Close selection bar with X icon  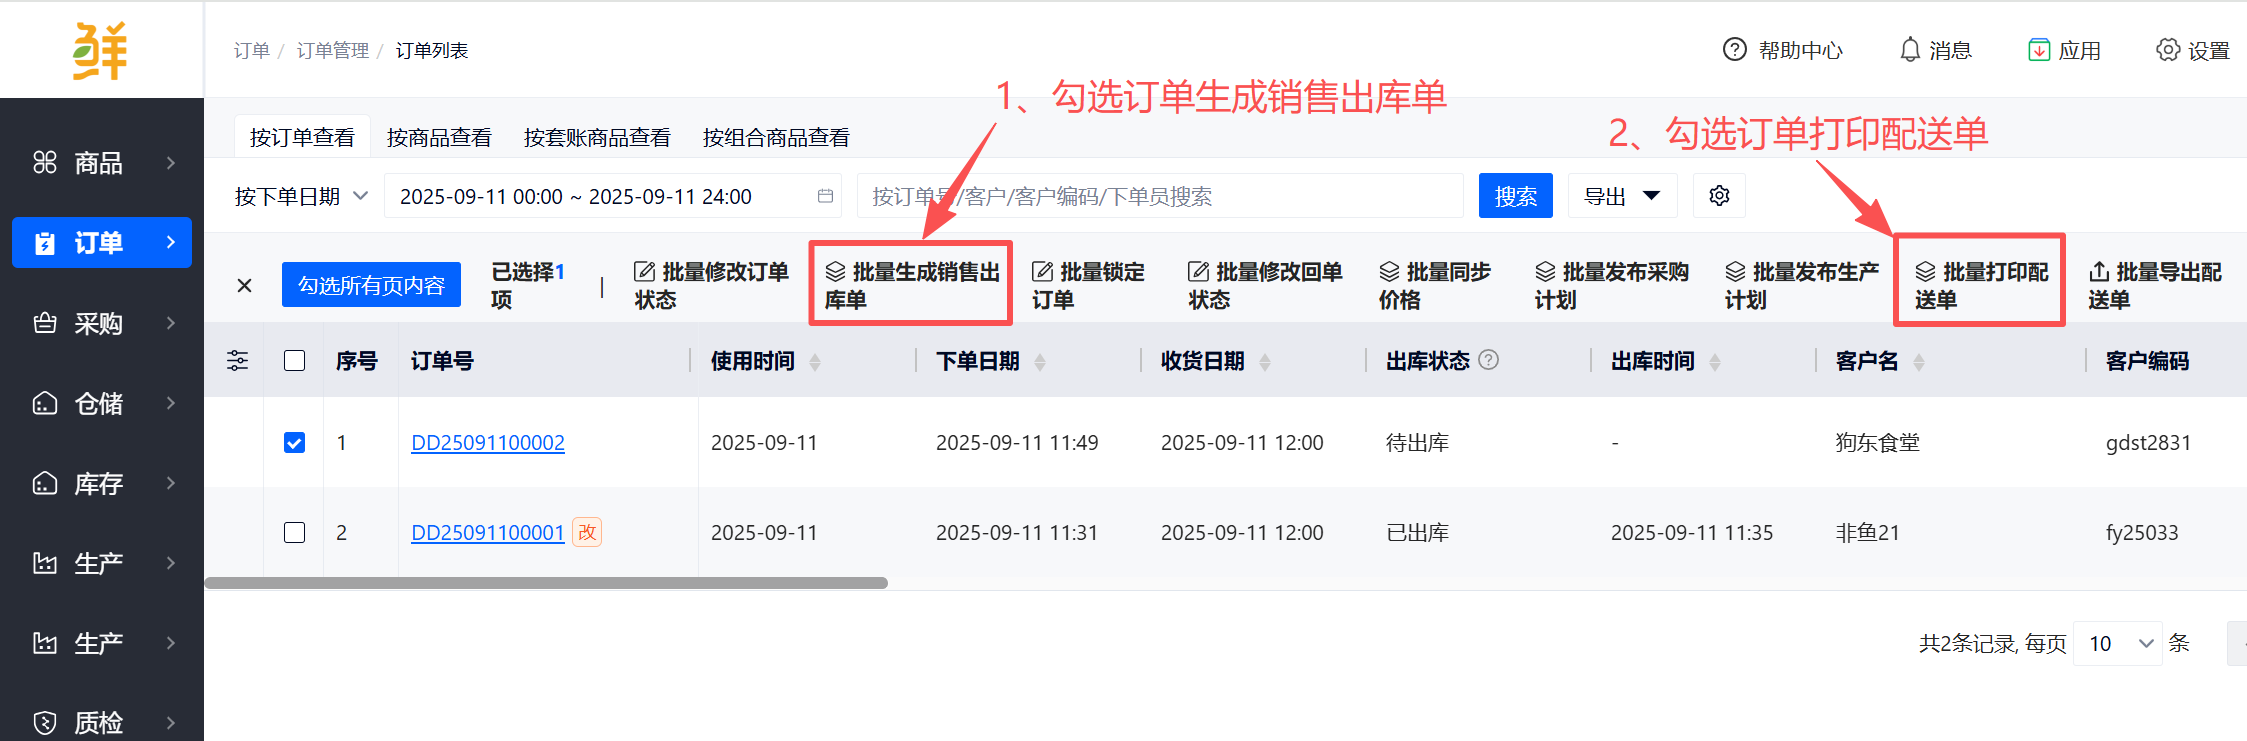(244, 285)
